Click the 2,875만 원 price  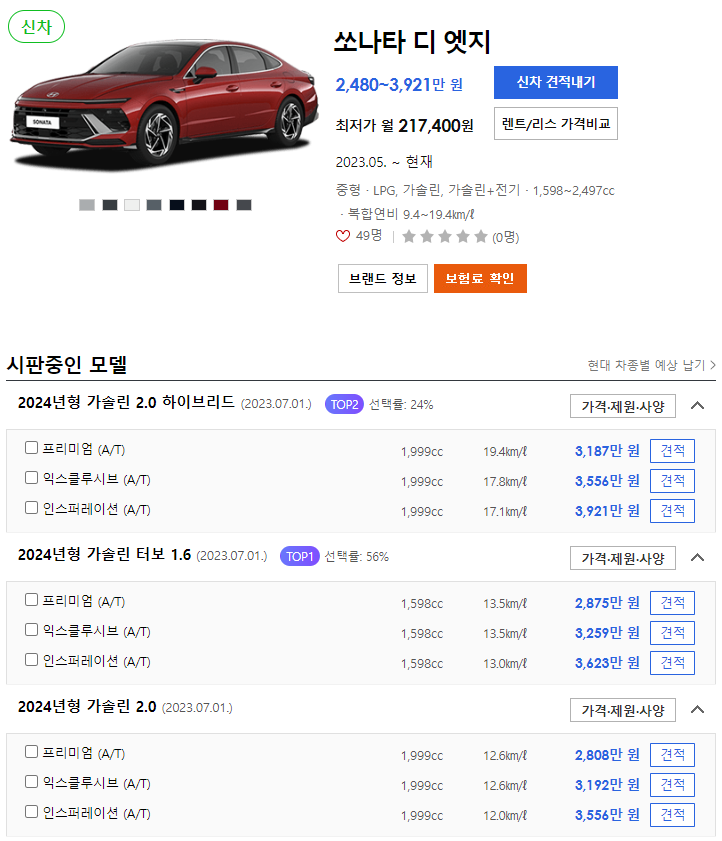pos(607,603)
